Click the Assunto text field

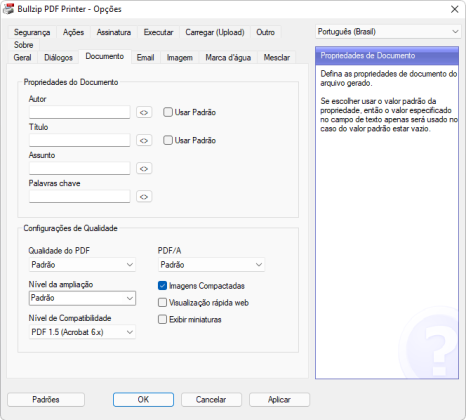tap(79, 168)
